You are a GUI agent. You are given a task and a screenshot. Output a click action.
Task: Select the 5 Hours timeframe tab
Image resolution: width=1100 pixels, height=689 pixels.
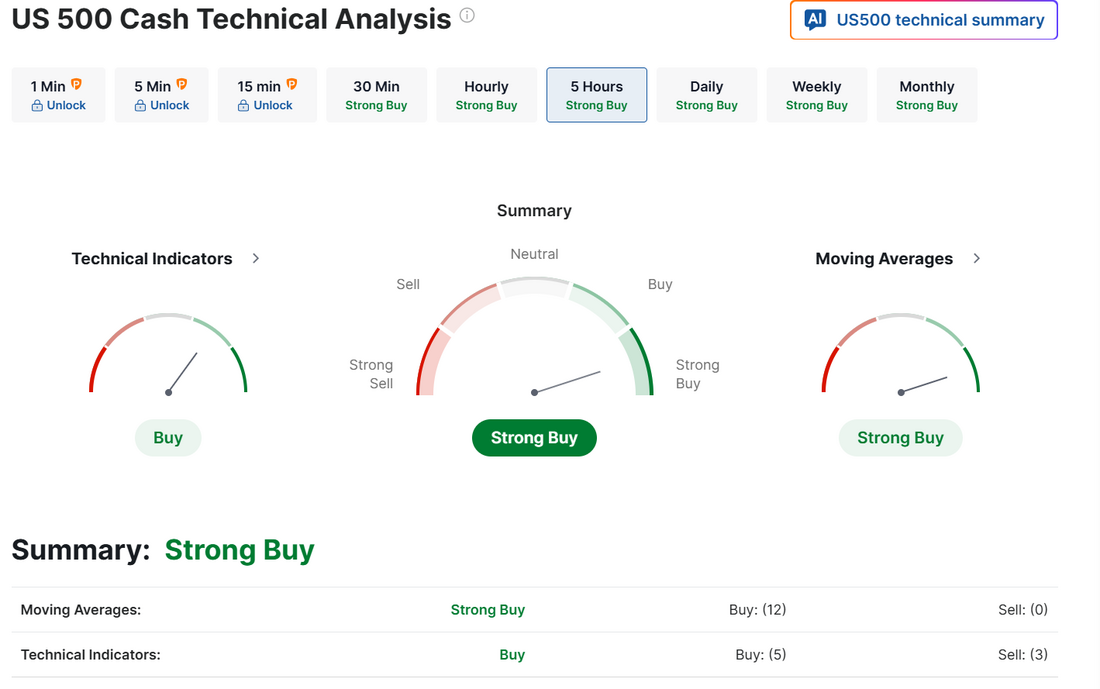[x=596, y=95]
